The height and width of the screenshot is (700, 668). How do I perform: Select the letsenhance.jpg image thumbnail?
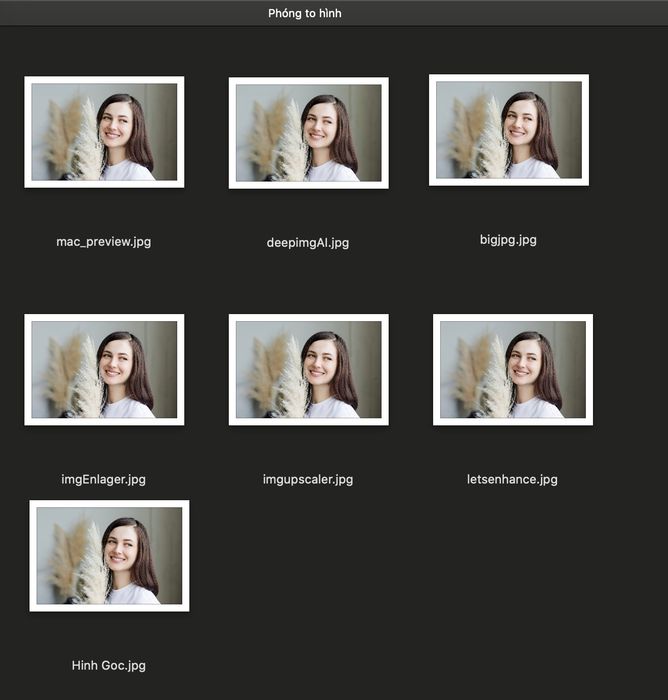click(x=513, y=370)
